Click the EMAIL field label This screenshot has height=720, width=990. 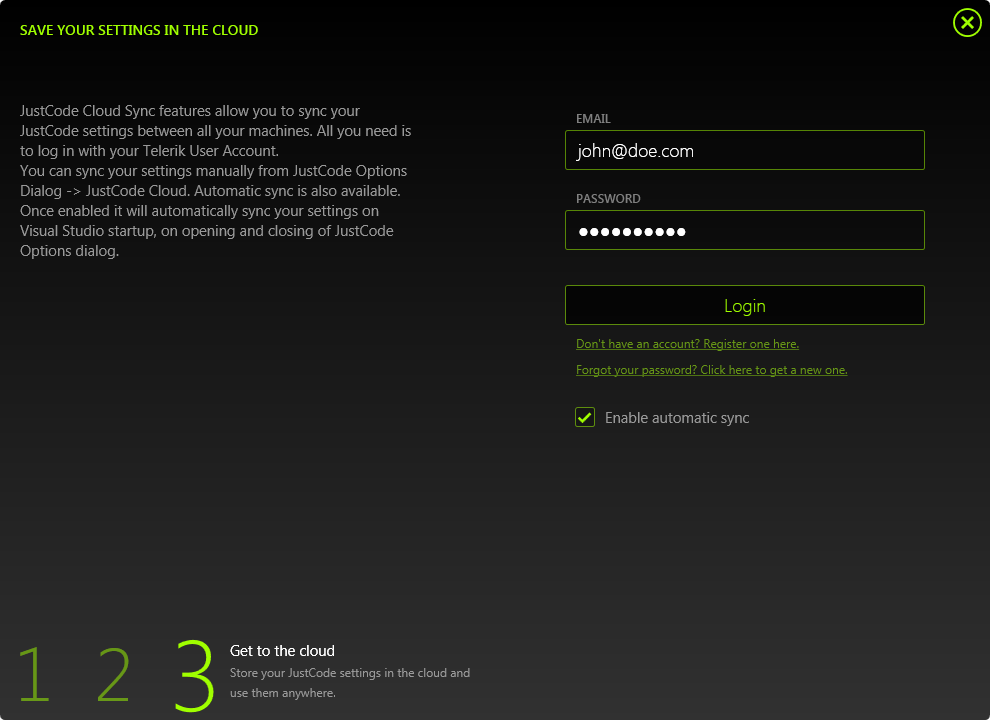pyautogui.click(x=593, y=119)
